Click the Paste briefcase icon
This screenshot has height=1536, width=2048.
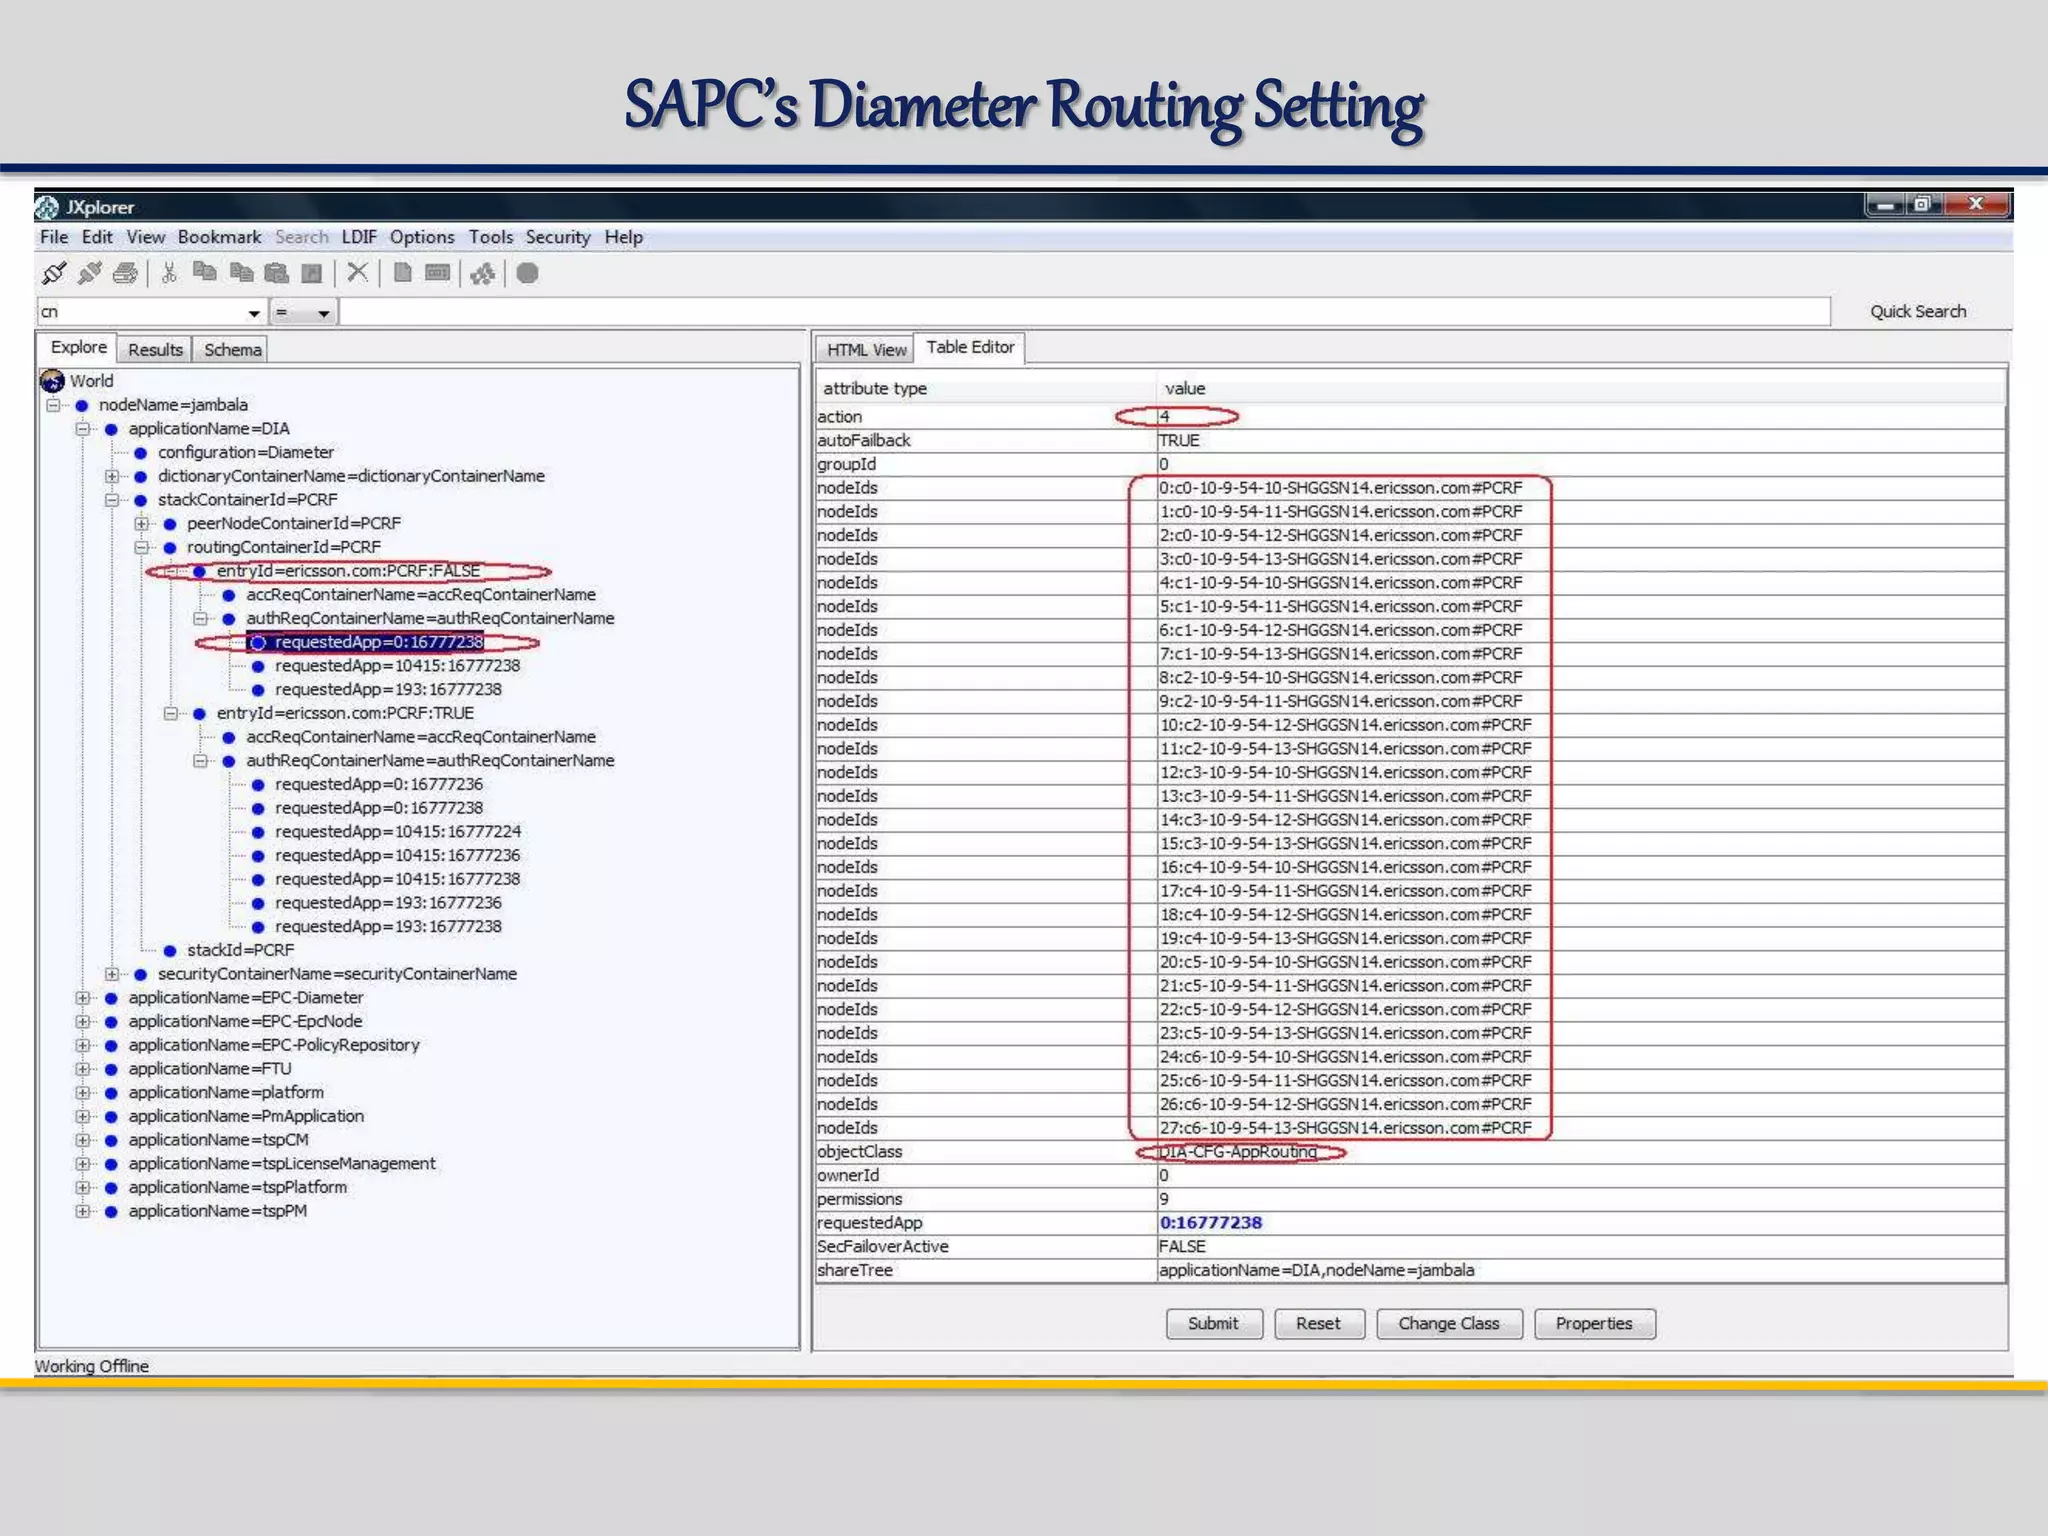pos(277,273)
